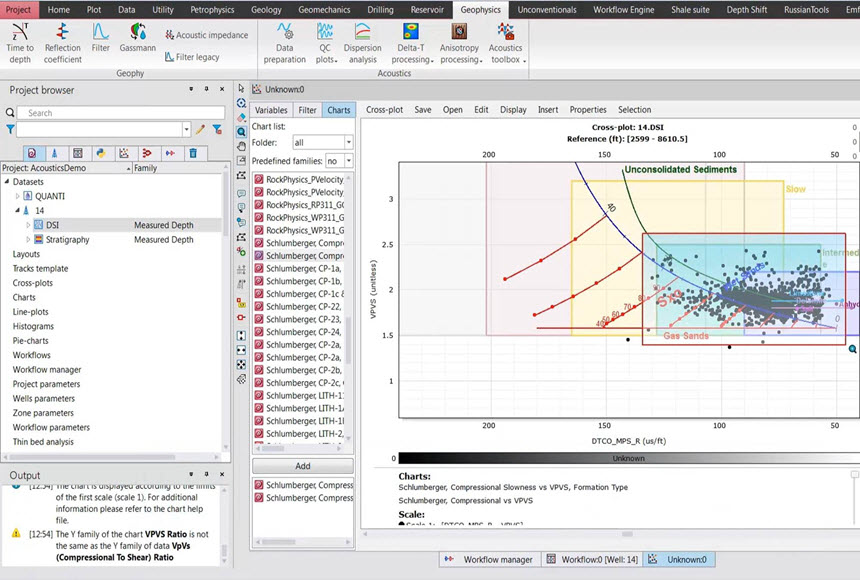860x580 pixels.
Task: Click the Add button below chart list
Action: (302, 466)
